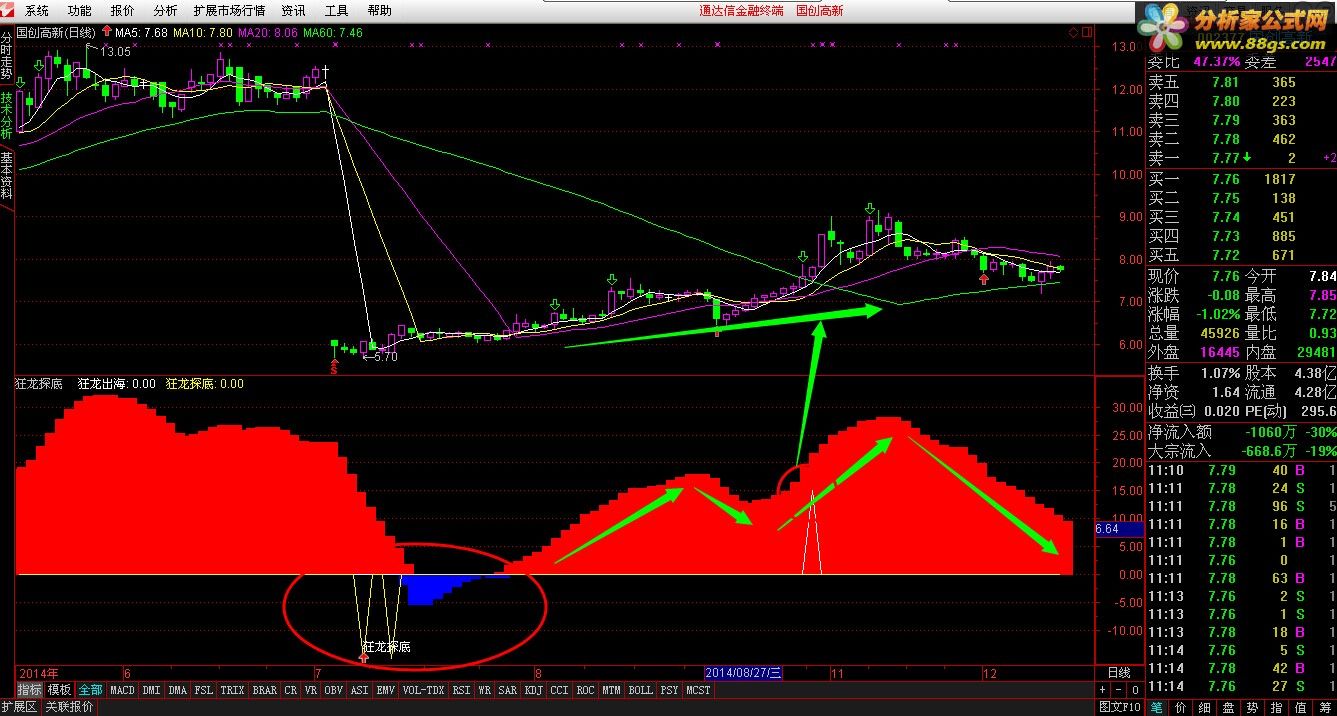The width and height of the screenshot is (1337, 716).
Task: Apply the ASI indicator
Action: (x=360, y=690)
